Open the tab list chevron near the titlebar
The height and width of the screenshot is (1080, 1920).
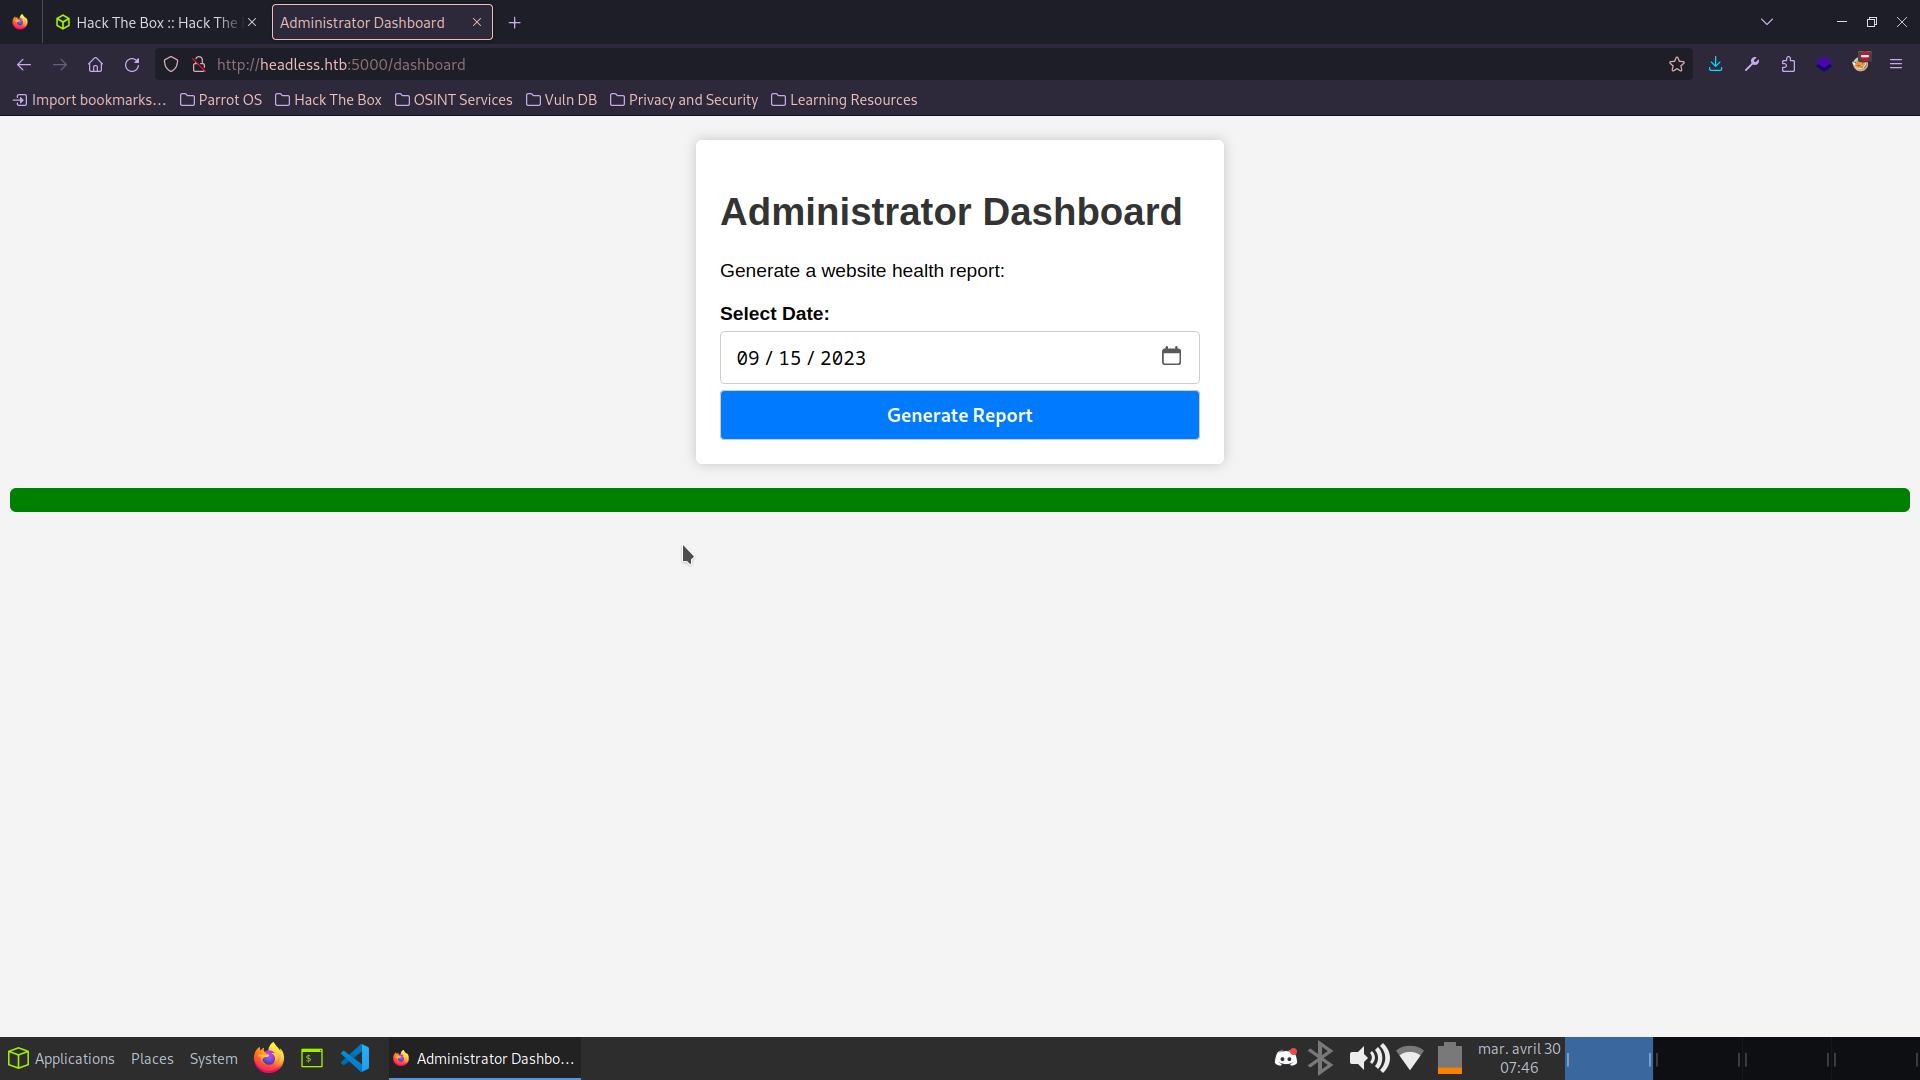[x=1767, y=21]
